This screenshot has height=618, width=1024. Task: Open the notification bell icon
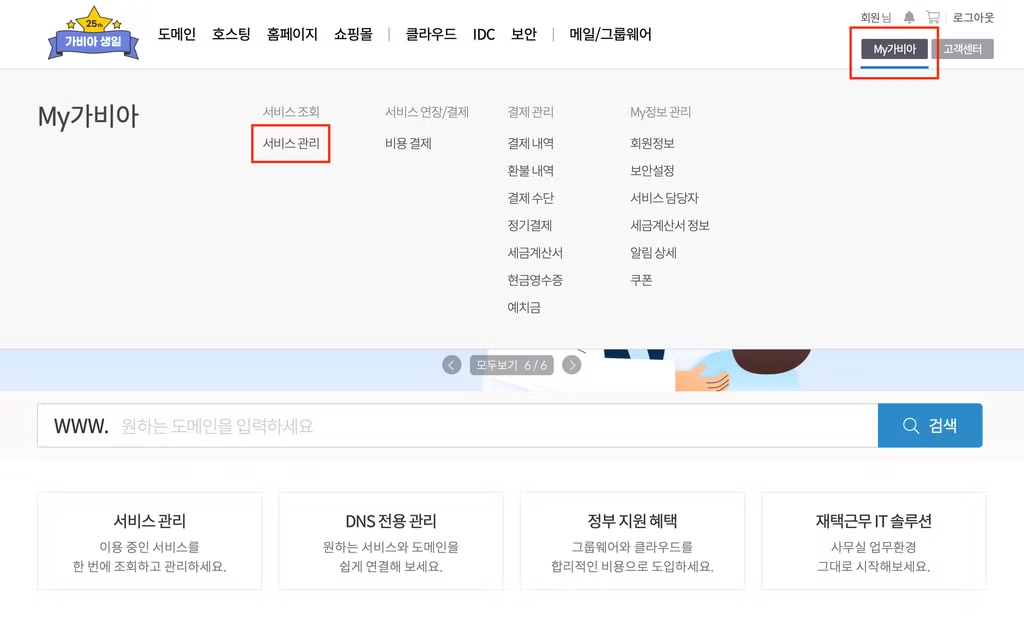(x=909, y=18)
